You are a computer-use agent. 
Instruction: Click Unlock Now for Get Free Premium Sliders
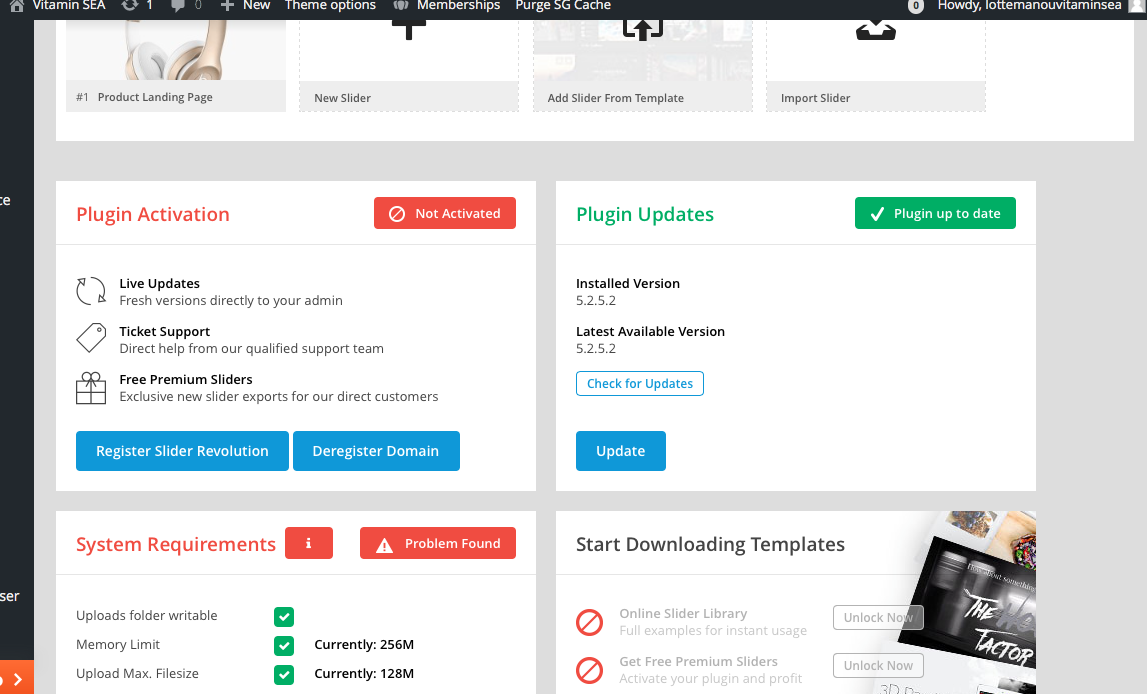tap(878, 665)
